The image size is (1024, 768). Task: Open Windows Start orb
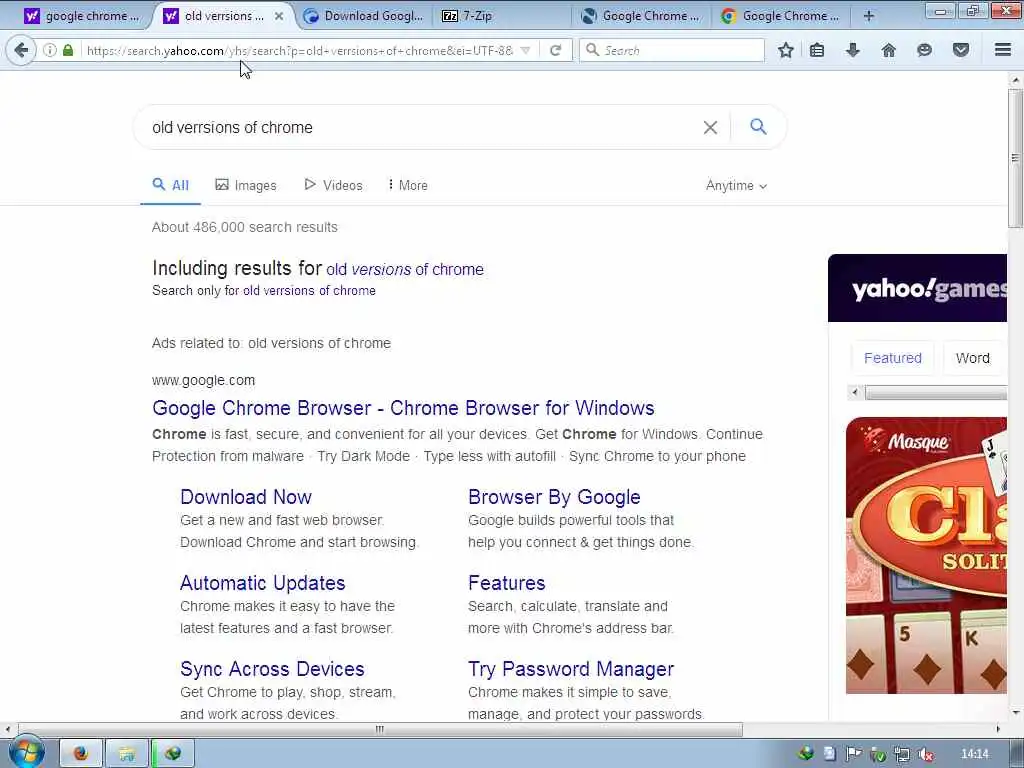tap(26, 753)
